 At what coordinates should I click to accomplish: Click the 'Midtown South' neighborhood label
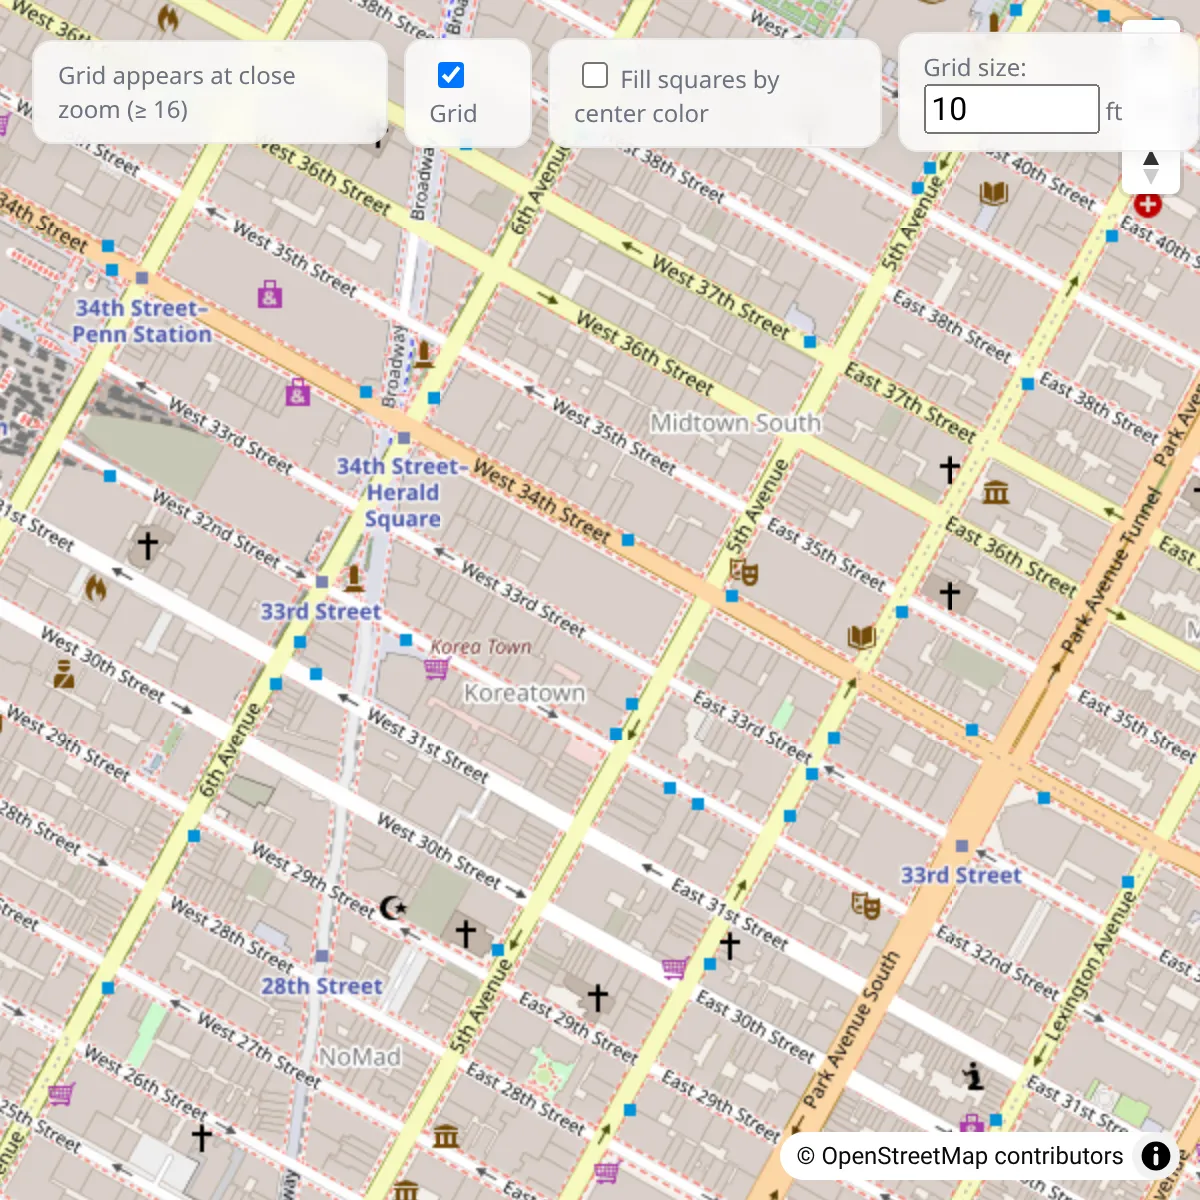tap(736, 423)
